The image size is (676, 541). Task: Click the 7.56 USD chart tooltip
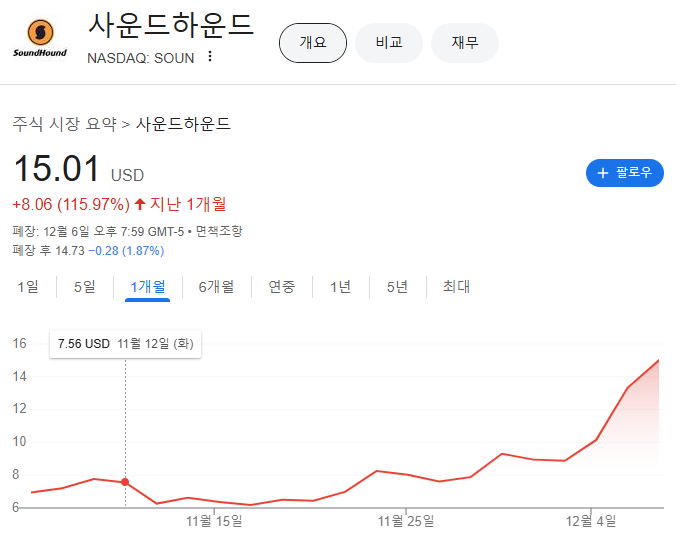tap(125, 344)
